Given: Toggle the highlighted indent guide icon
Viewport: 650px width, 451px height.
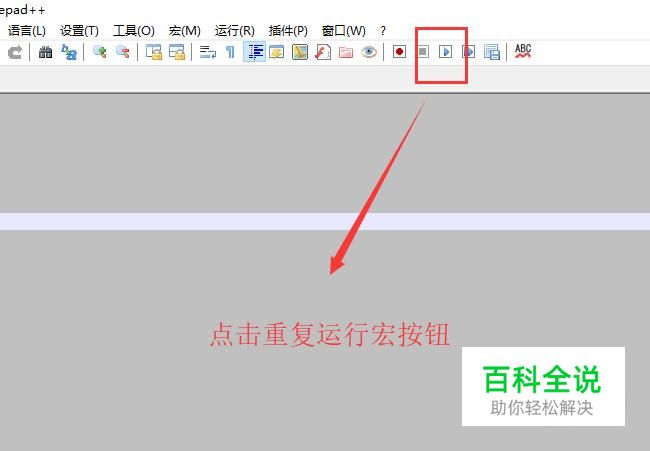Looking at the screenshot, I should [255, 52].
